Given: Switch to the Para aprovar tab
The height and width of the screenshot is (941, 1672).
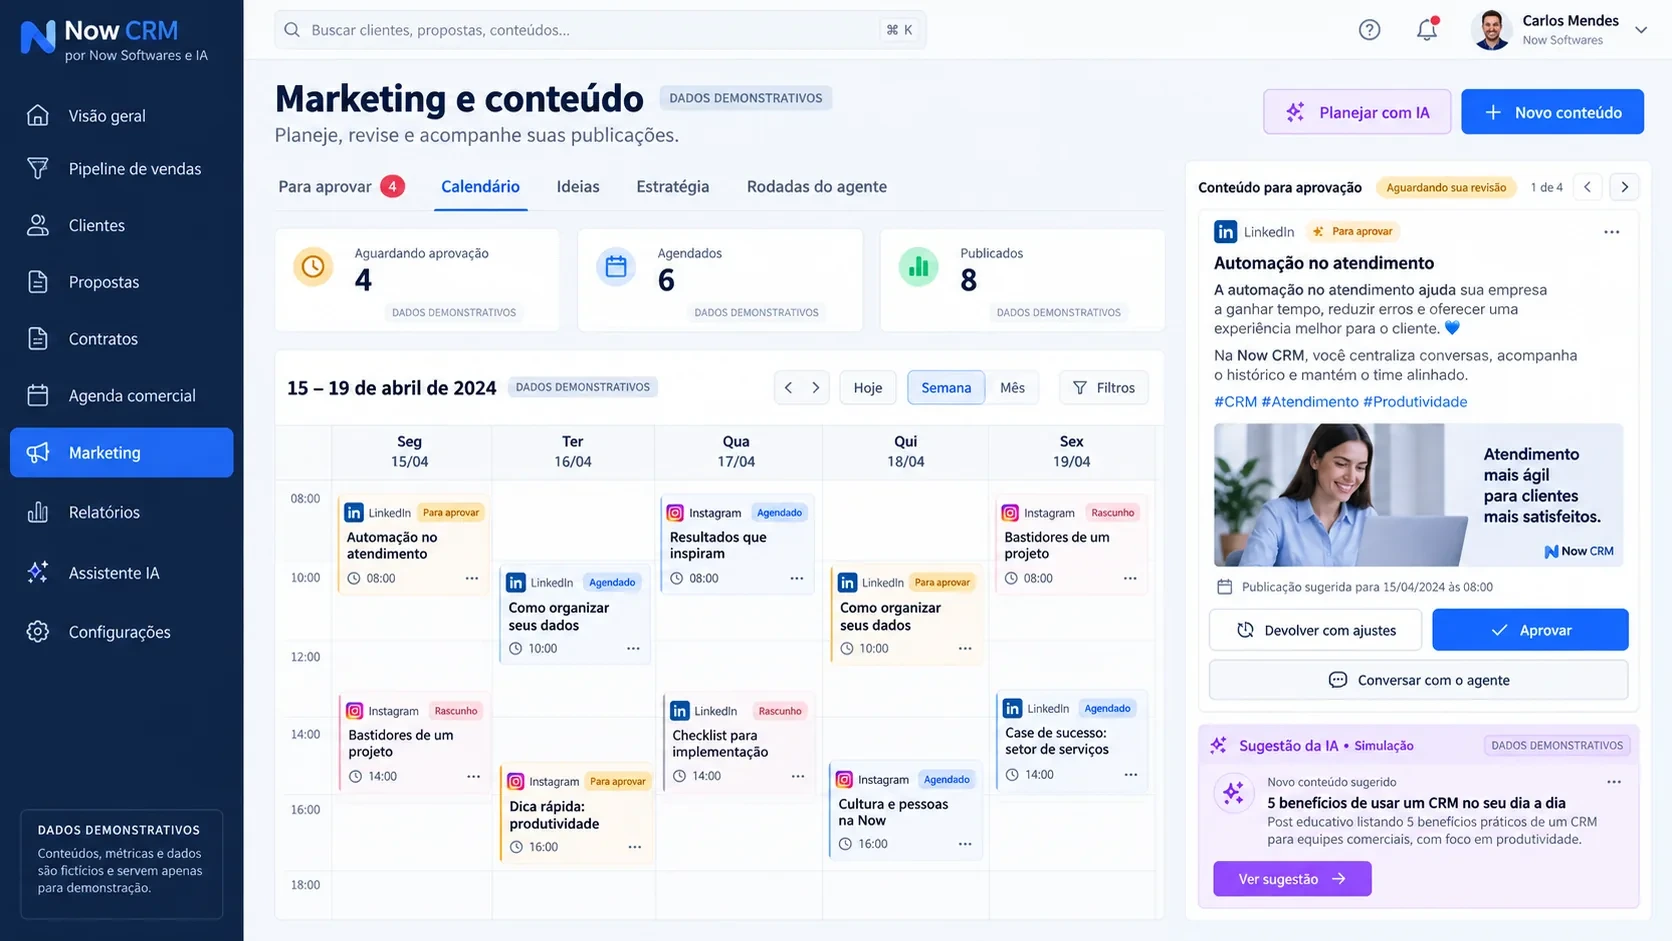Looking at the screenshot, I should [x=341, y=186].
